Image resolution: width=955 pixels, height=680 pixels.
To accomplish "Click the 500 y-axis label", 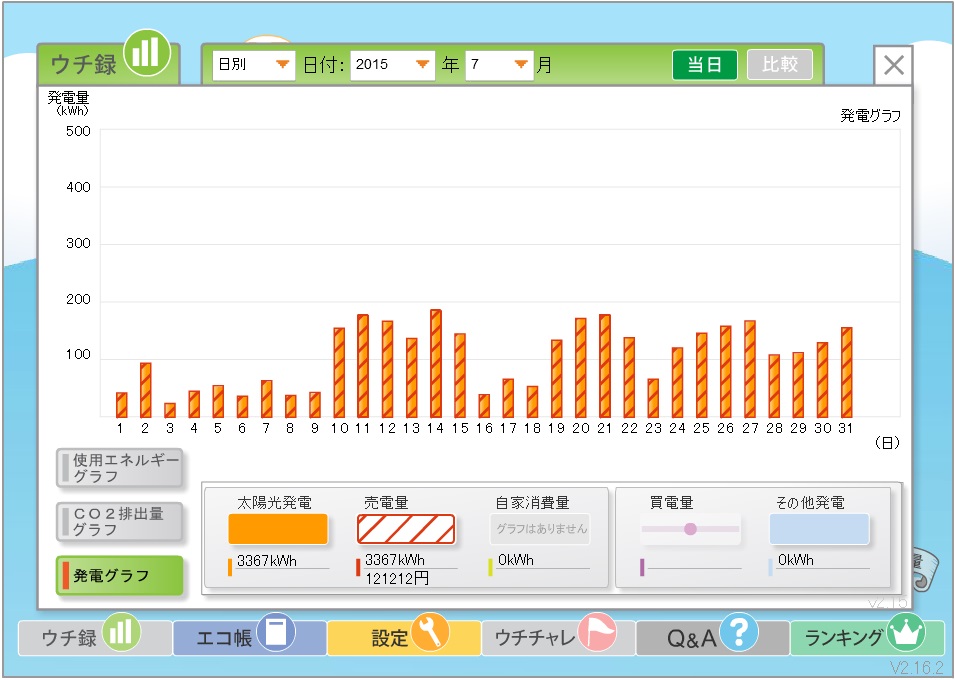I will click(78, 131).
